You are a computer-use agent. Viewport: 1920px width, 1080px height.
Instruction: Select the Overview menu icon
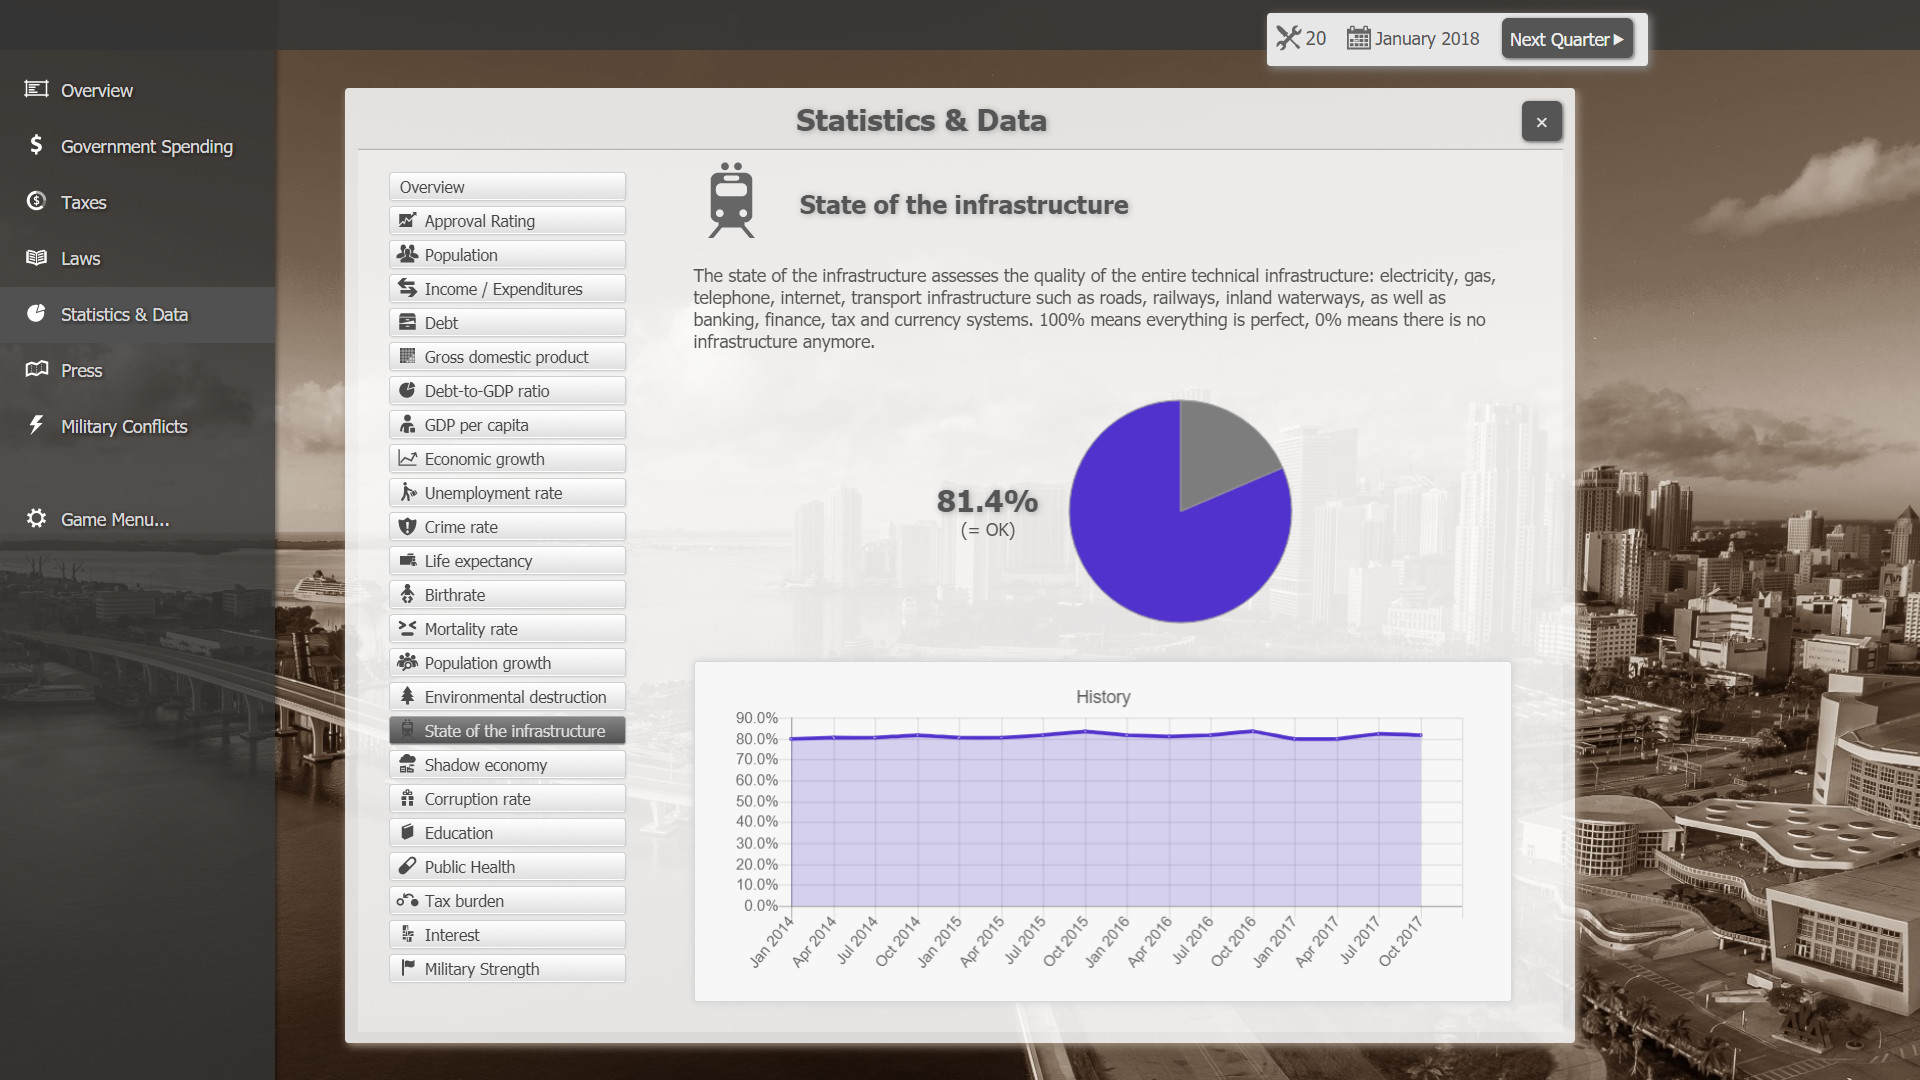[36, 88]
